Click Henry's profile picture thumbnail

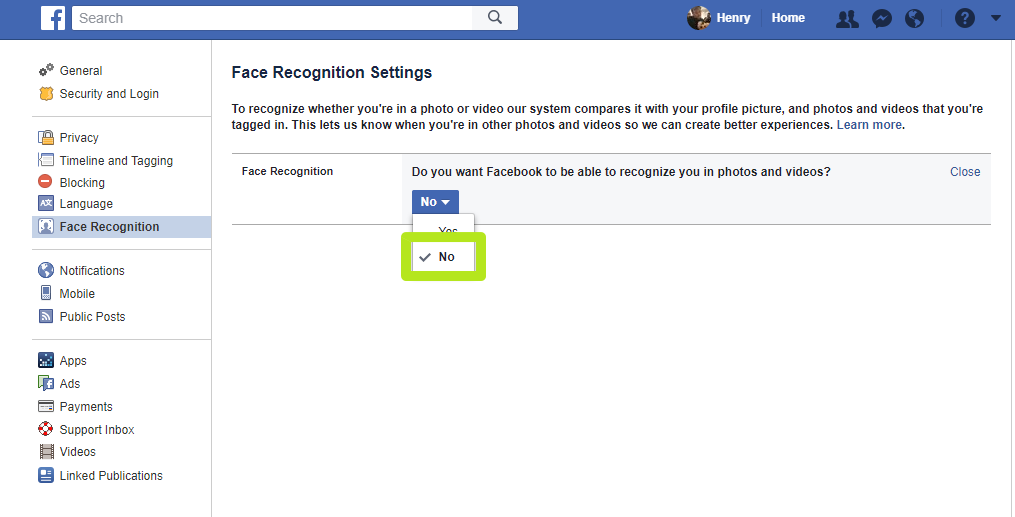699,18
